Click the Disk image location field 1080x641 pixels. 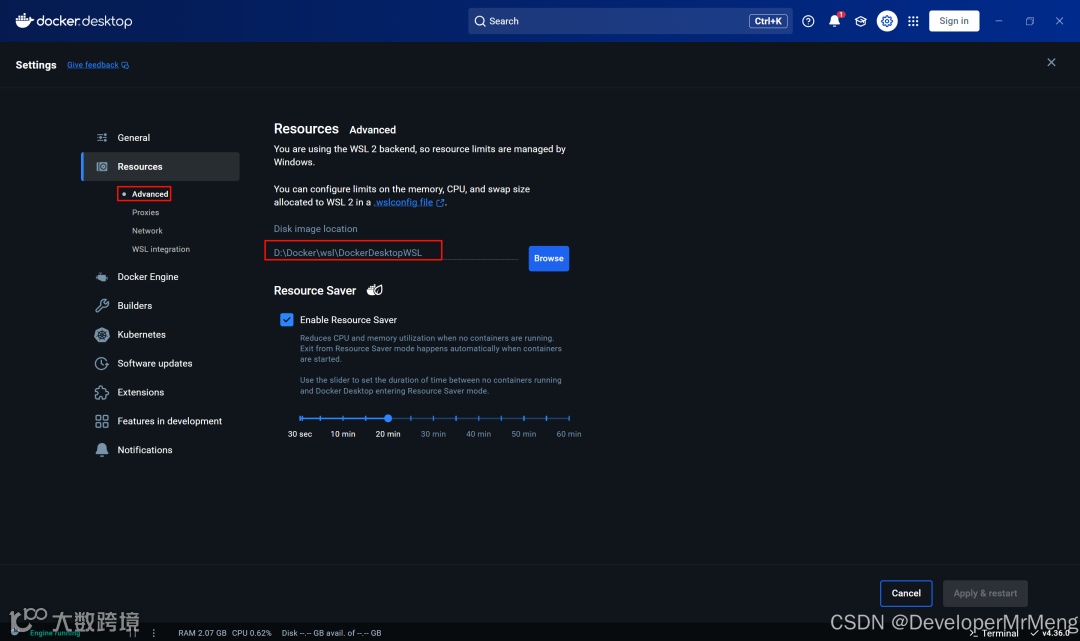pyautogui.click(x=395, y=253)
